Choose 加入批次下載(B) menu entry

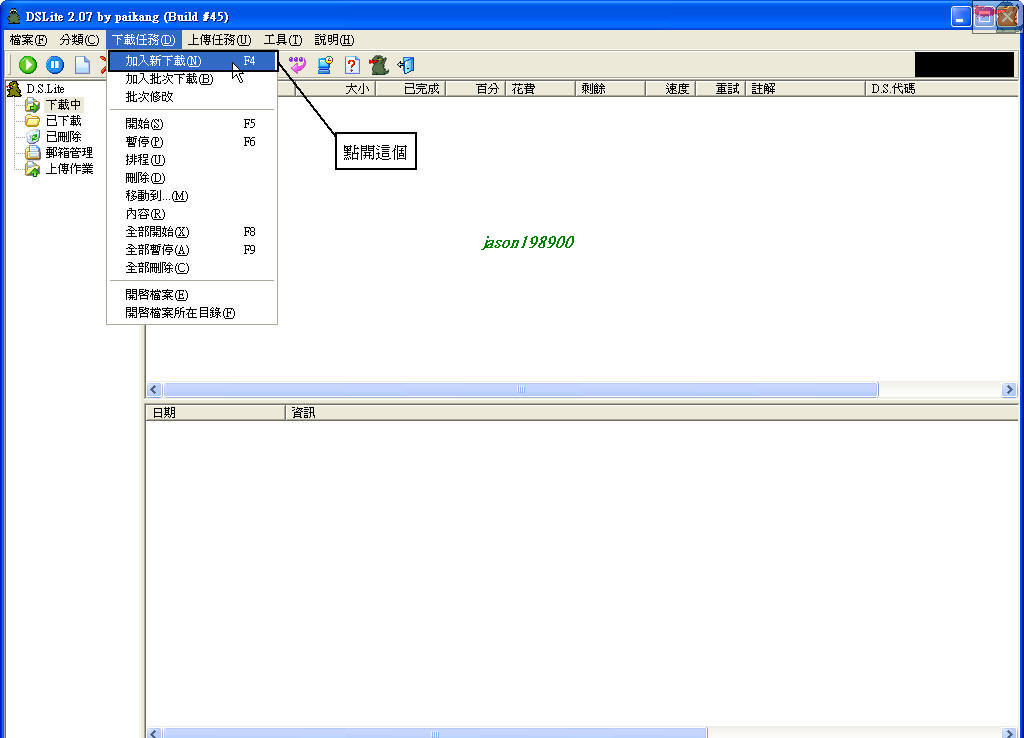193,79
